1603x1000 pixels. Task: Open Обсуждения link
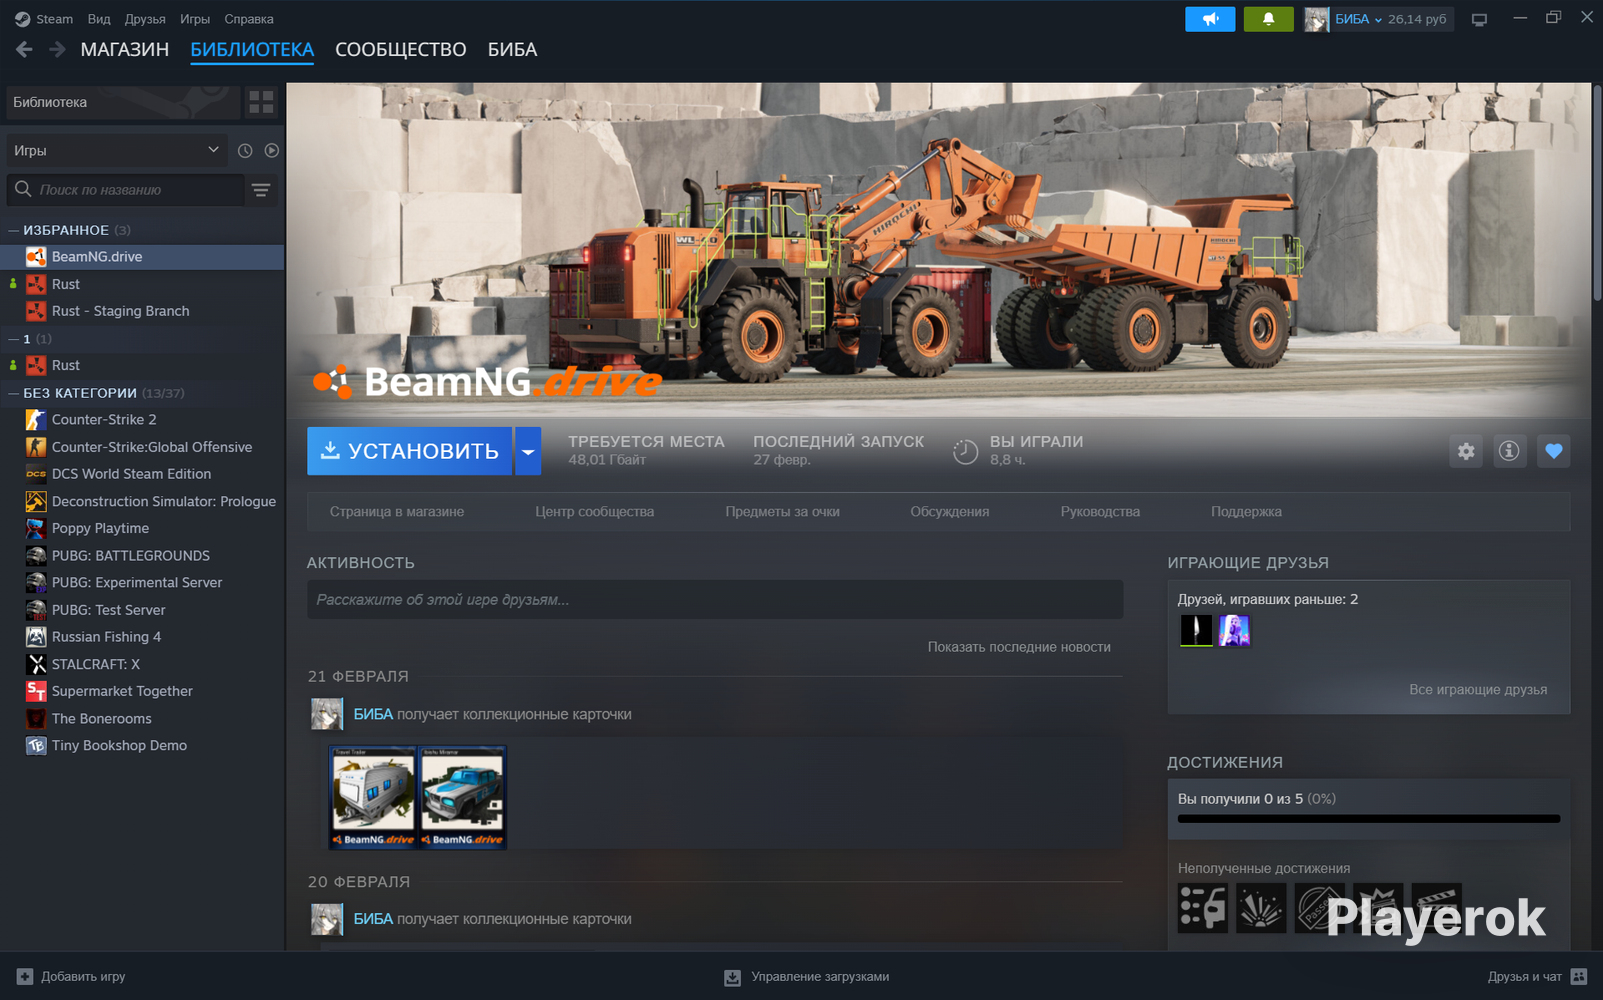tap(950, 511)
